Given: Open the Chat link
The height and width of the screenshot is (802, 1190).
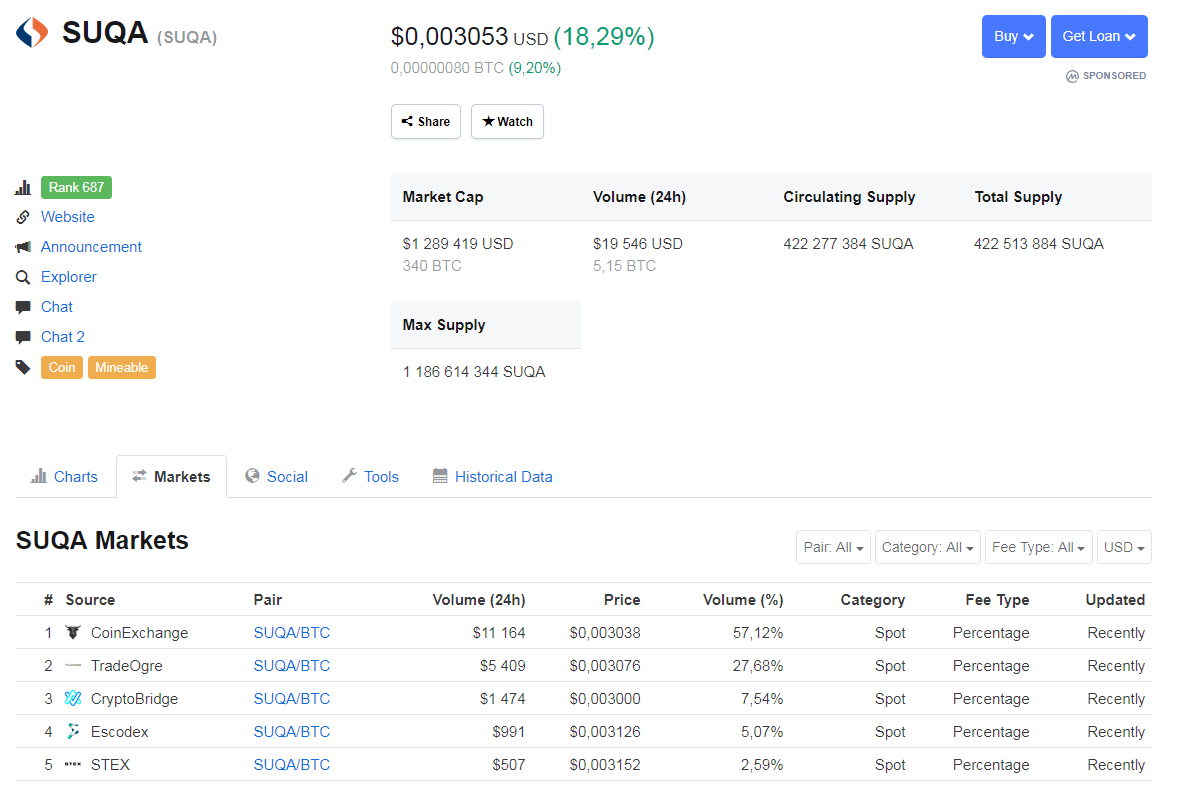Looking at the screenshot, I should coord(57,307).
